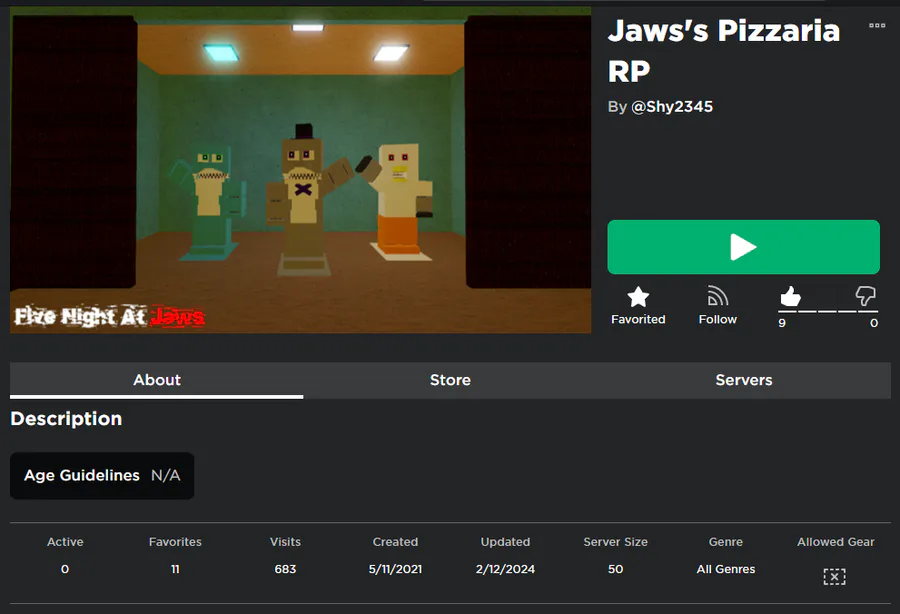This screenshot has width=900, height=614.
Task: Click the thumbs up like icon
Action: pyautogui.click(x=790, y=296)
